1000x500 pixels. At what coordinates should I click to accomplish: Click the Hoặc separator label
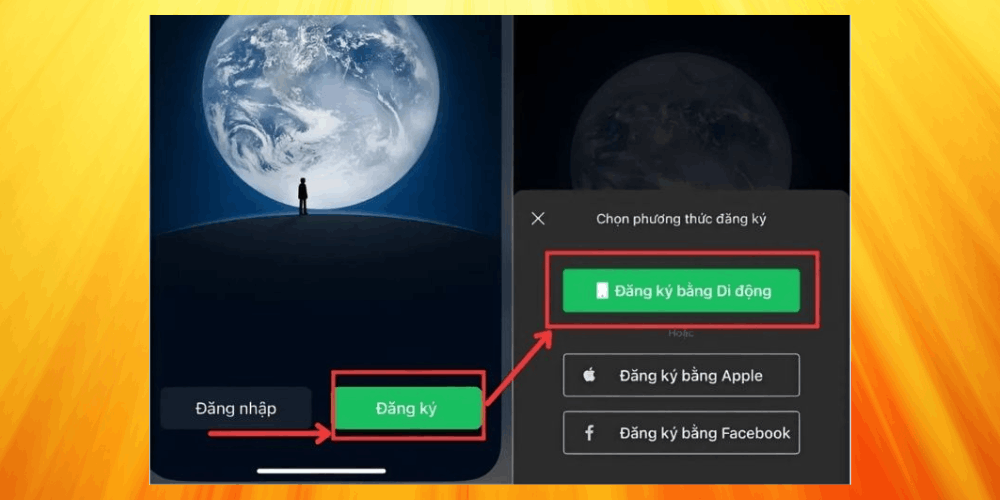(681, 333)
